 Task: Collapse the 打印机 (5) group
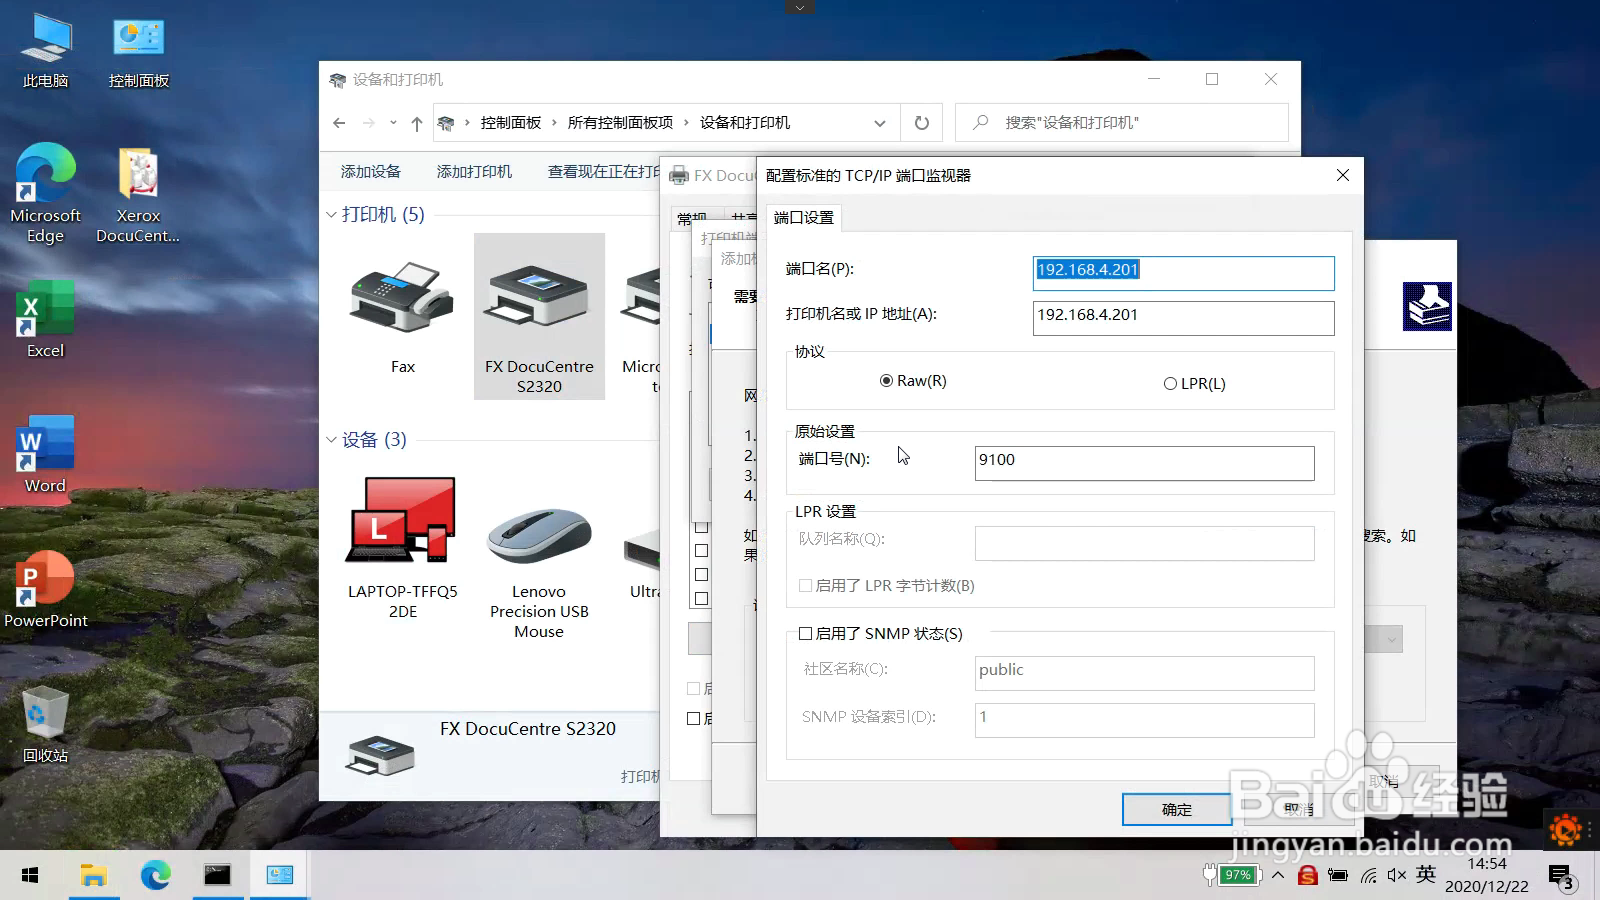332,214
